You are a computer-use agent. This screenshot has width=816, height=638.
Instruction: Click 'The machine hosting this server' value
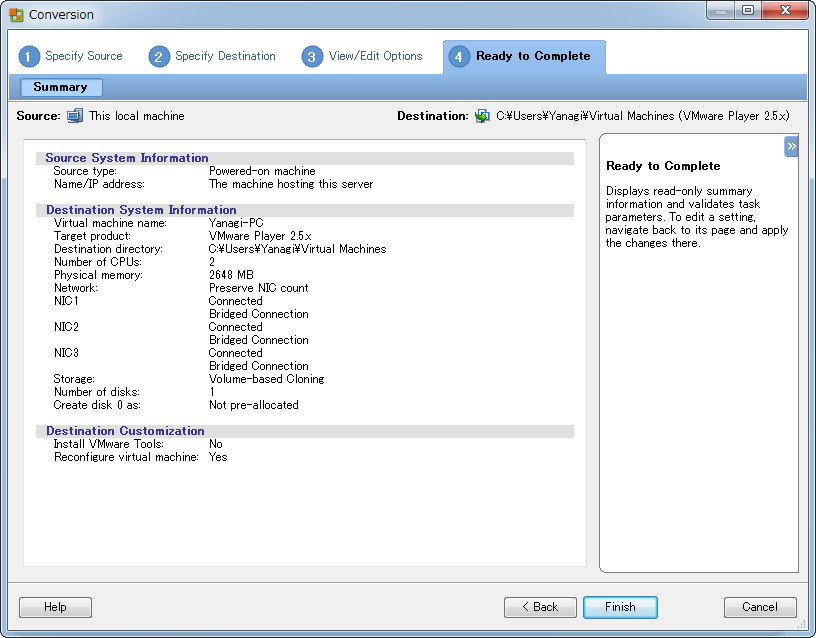291,184
